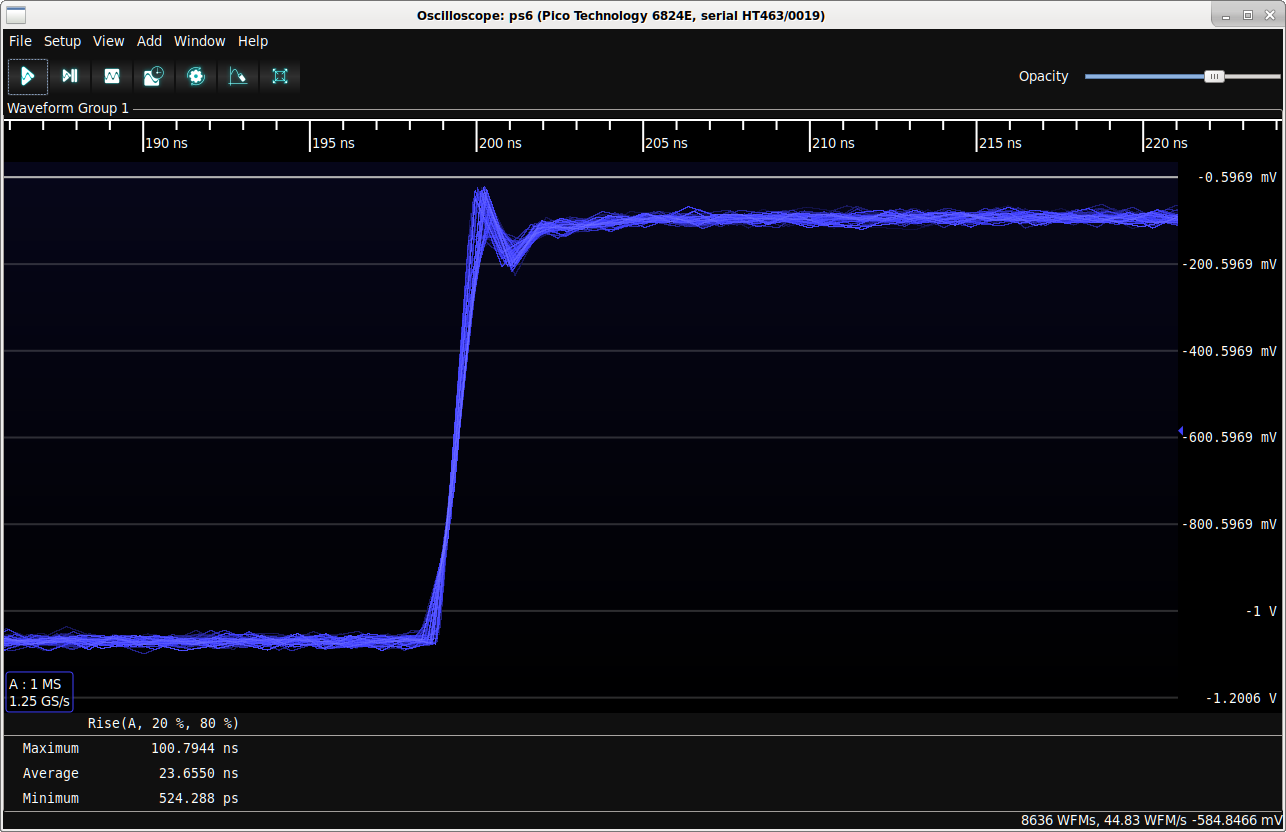Open the window menu icon in title bar
Image resolution: width=1286 pixels, height=832 pixels.
pos(15,15)
